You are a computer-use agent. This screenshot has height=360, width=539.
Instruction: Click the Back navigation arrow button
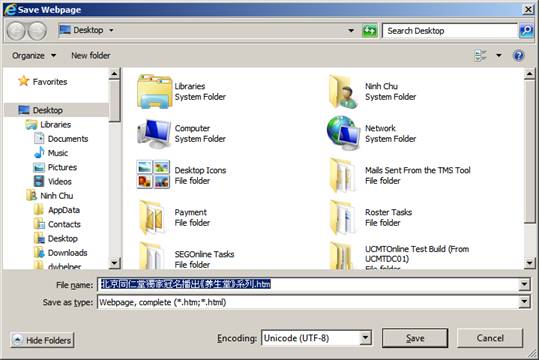pyautogui.click(x=16, y=31)
